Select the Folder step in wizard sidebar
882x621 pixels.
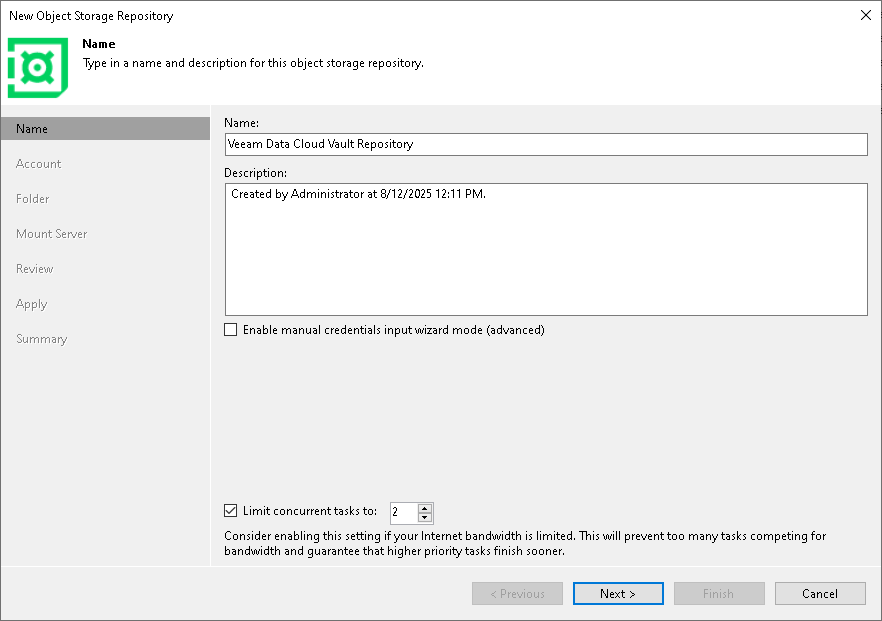tap(33, 199)
